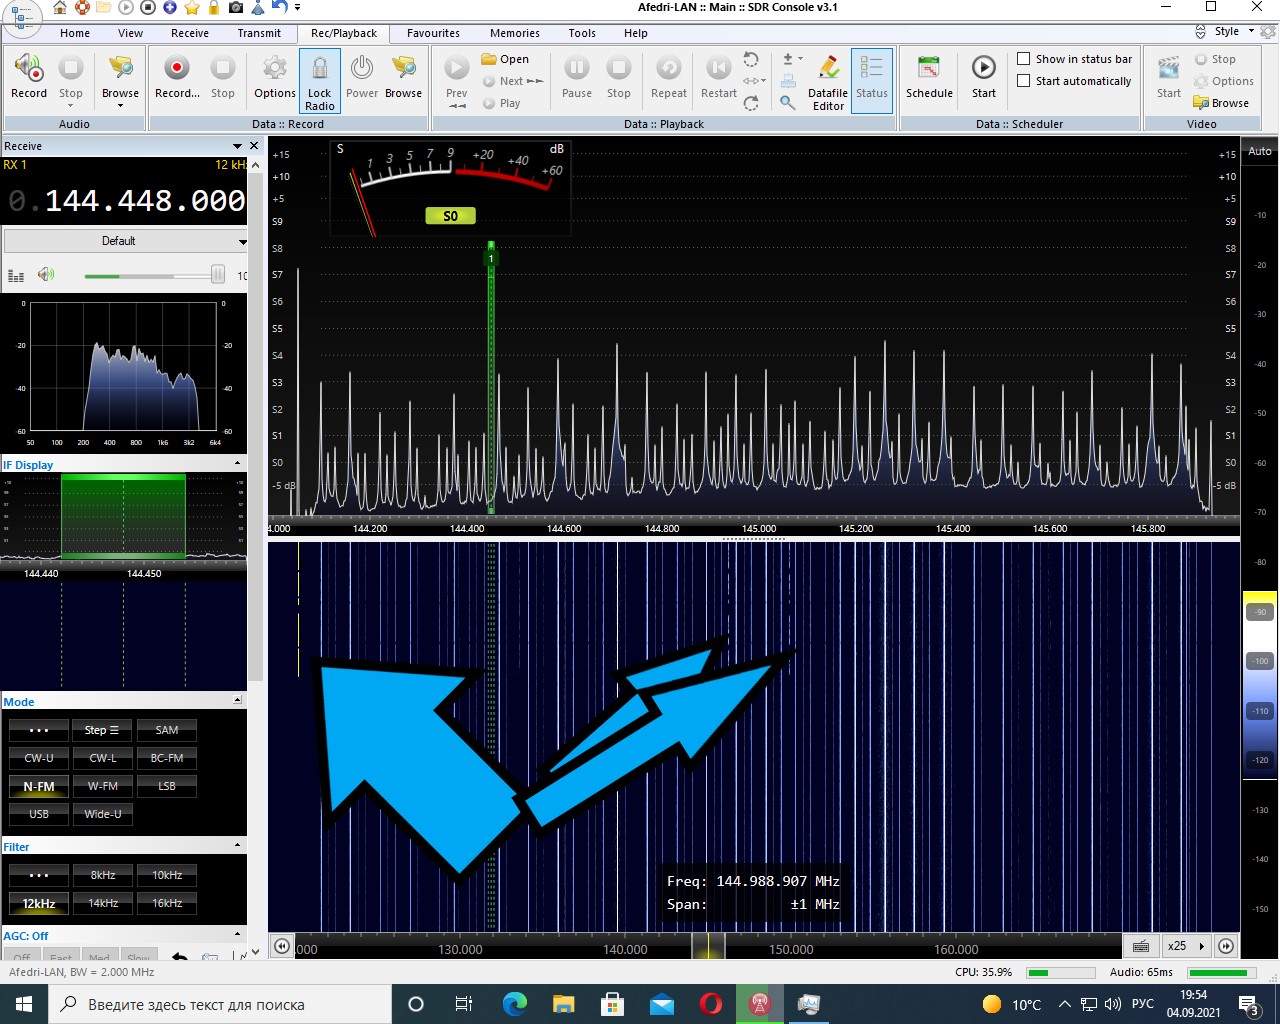Choose the 16kHz filter button
This screenshot has height=1024, width=1280.
click(x=167, y=903)
